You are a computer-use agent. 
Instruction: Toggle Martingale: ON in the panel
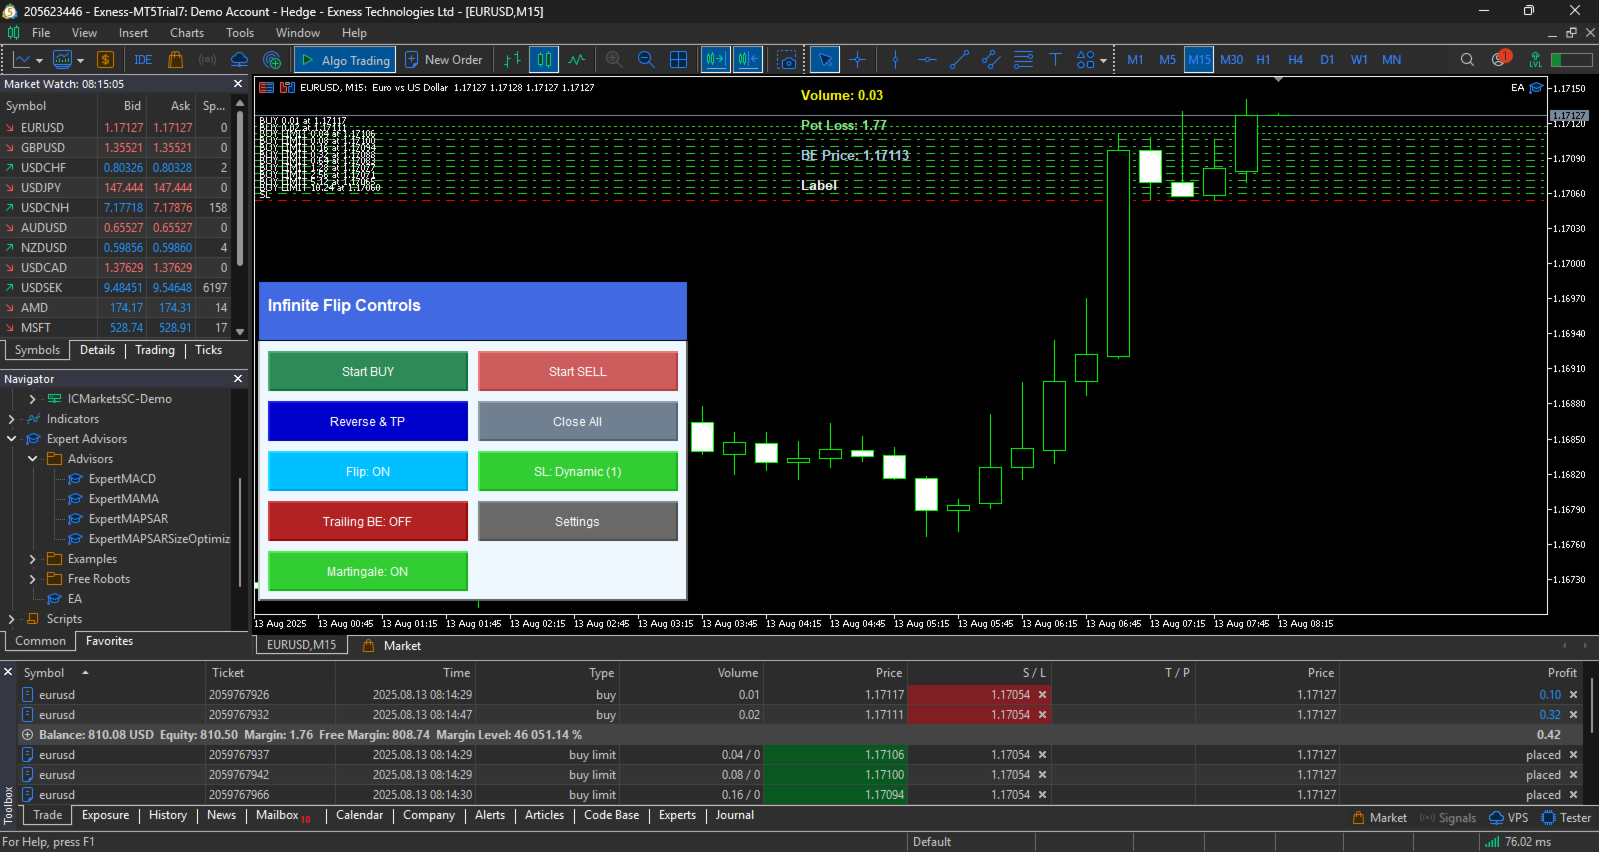367,571
